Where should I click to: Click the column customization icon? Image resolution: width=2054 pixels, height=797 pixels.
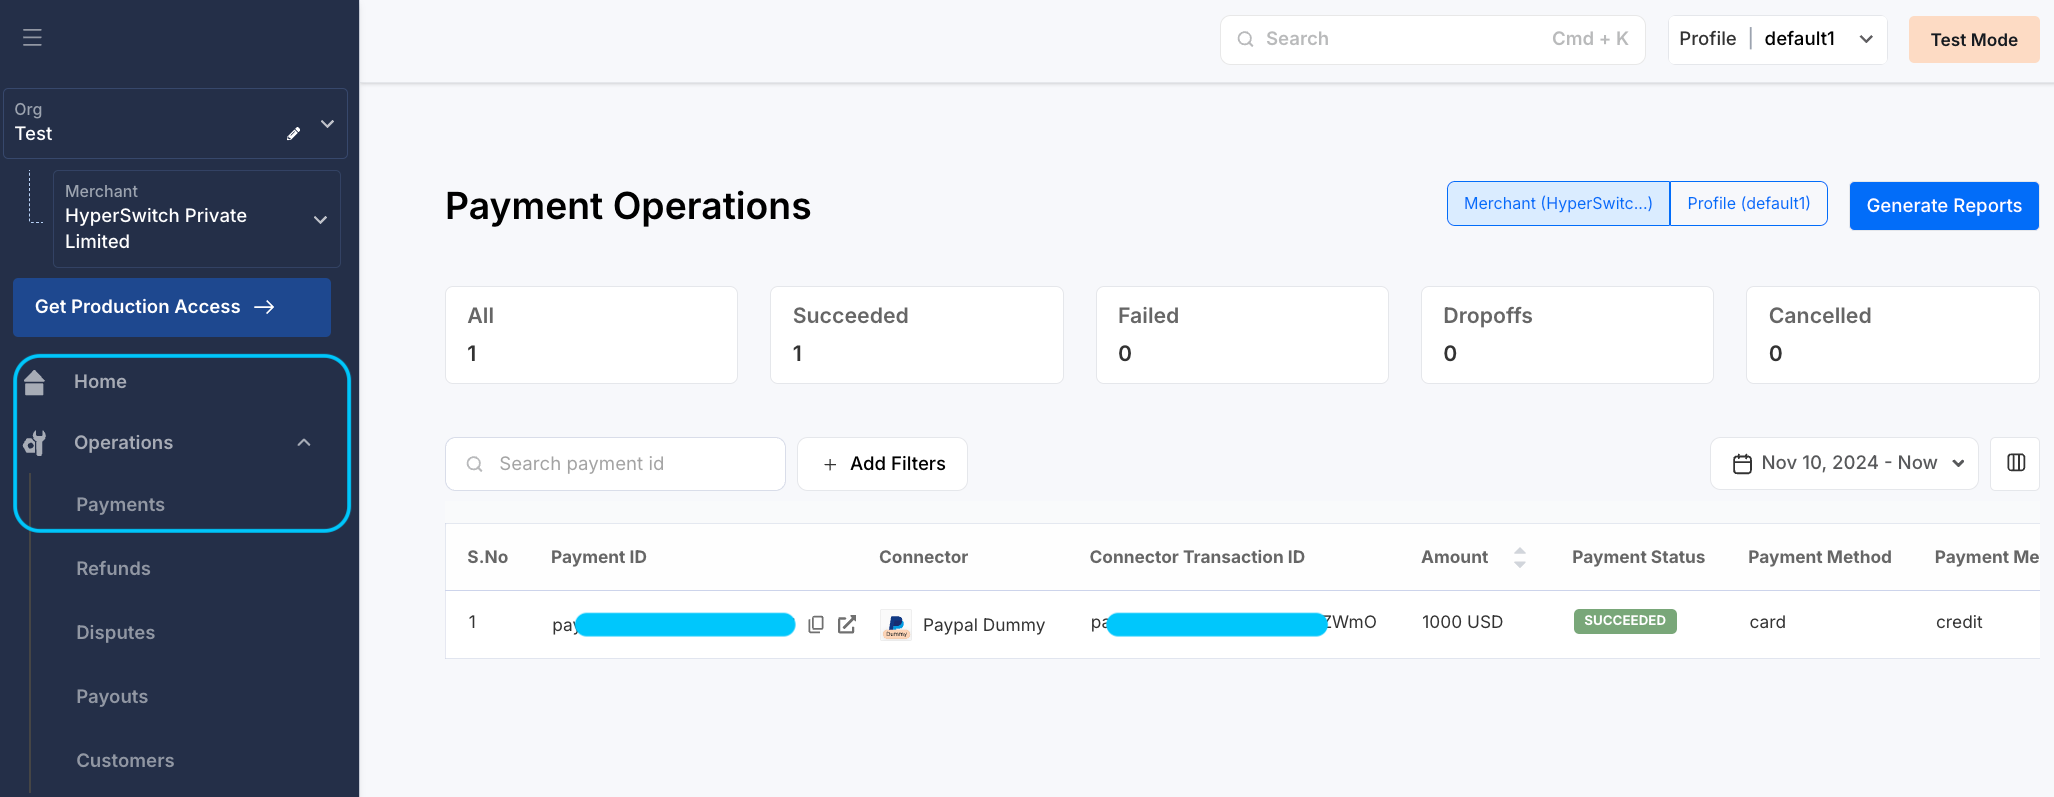pos(2016,463)
